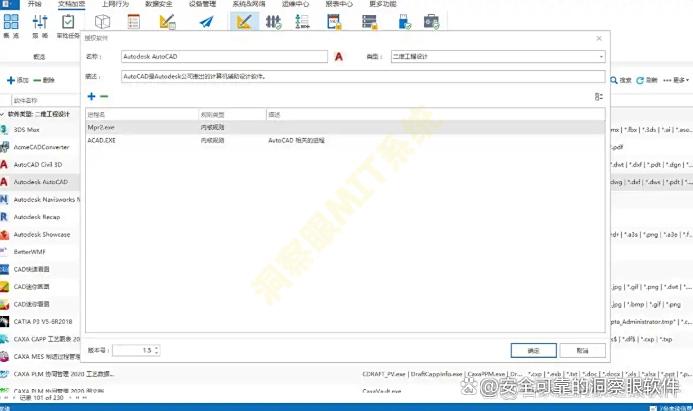Add a process with dialog plus icon
Image resolution: width=693 pixels, height=411 pixels.
tap(91, 96)
